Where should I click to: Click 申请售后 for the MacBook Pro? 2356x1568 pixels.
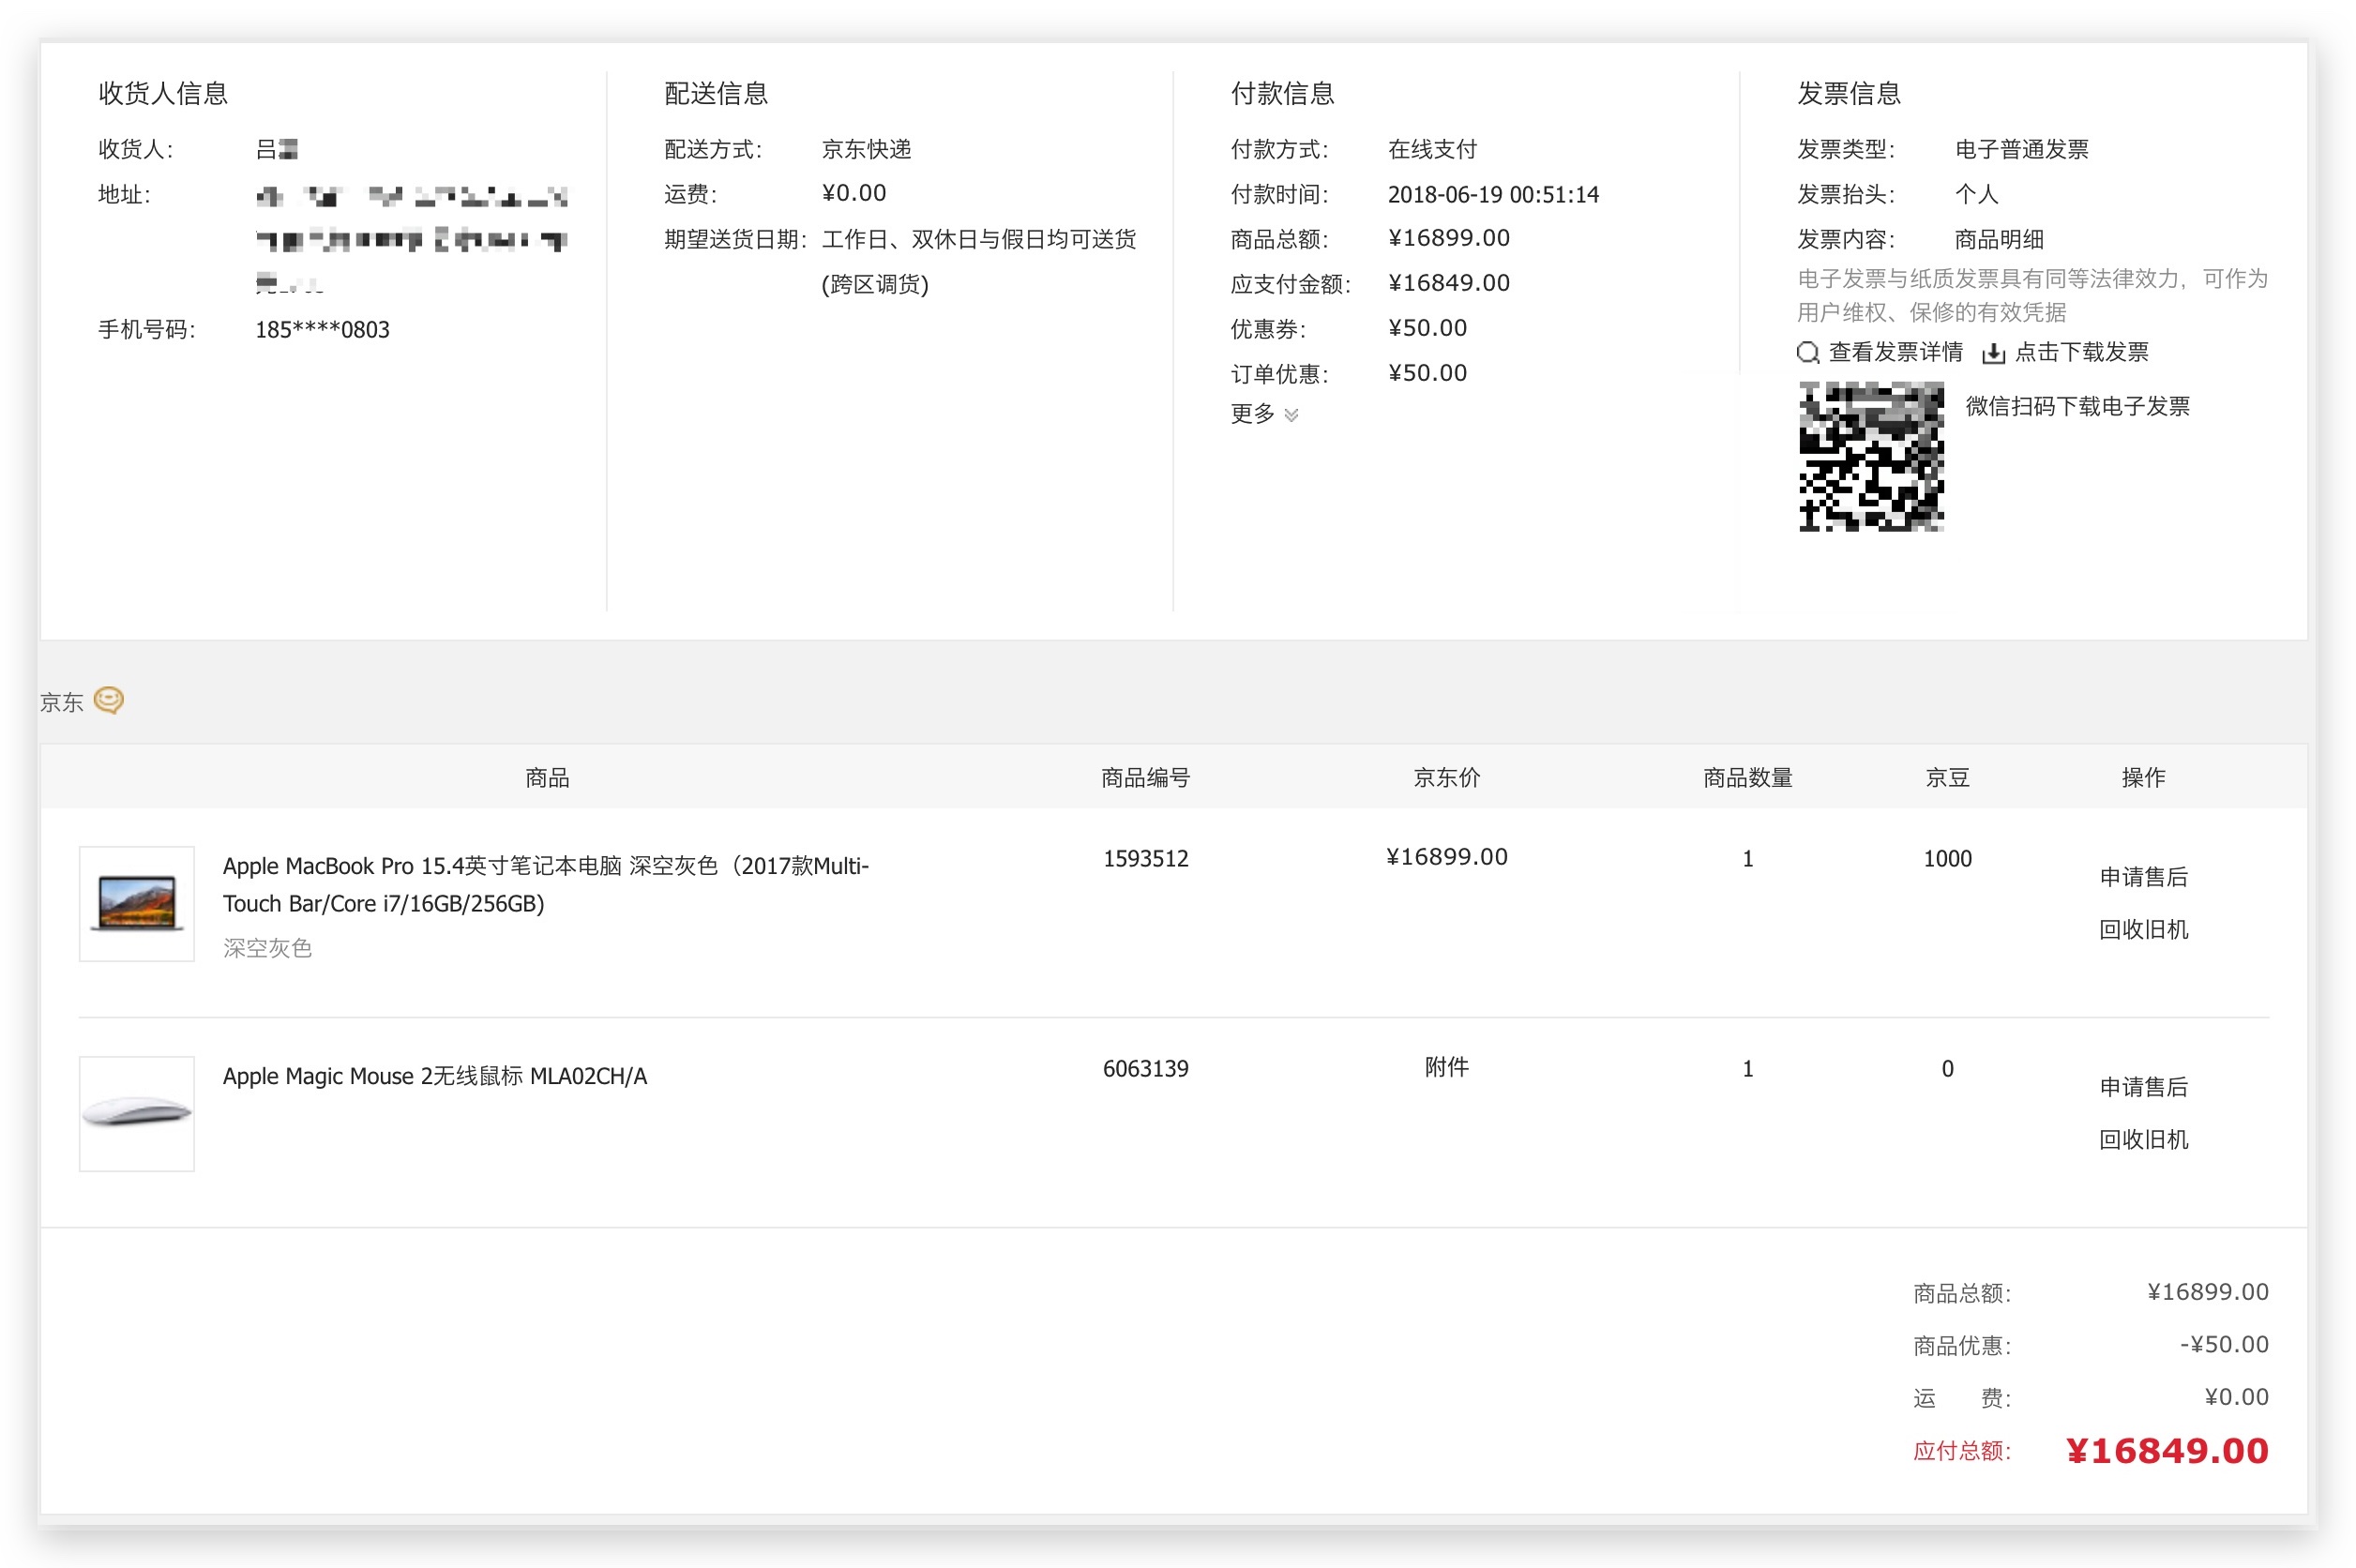pyautogui.click(x=2142, y=877)
